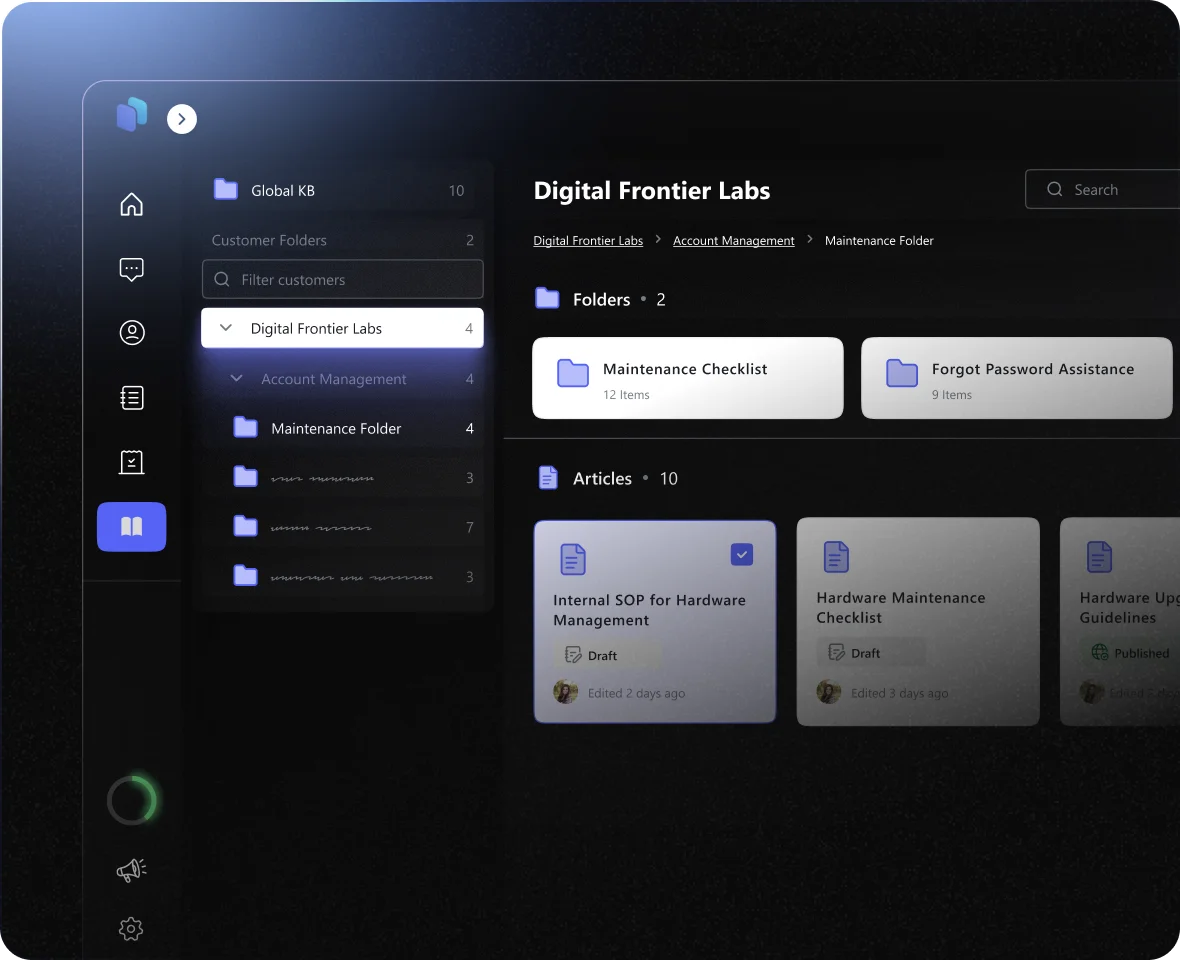Expand the sidebar with the arrow button

(181, 120)
